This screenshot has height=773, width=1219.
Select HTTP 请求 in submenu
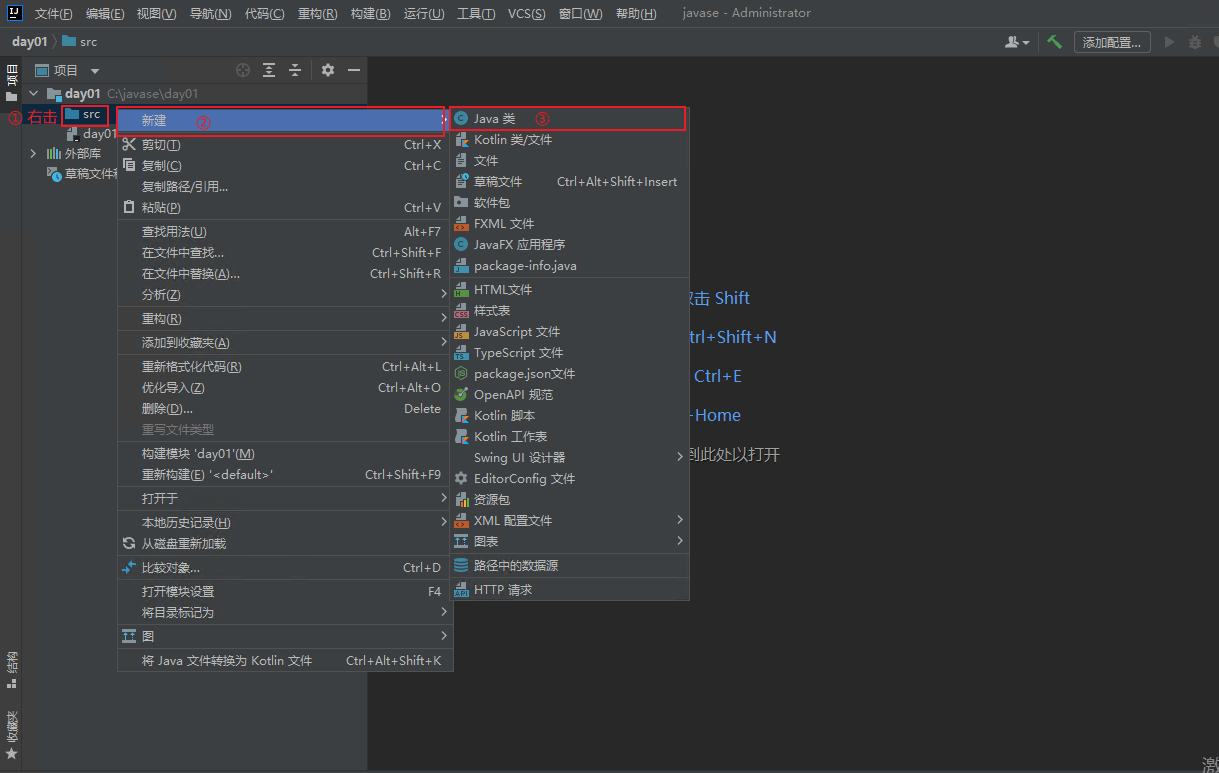568,589
